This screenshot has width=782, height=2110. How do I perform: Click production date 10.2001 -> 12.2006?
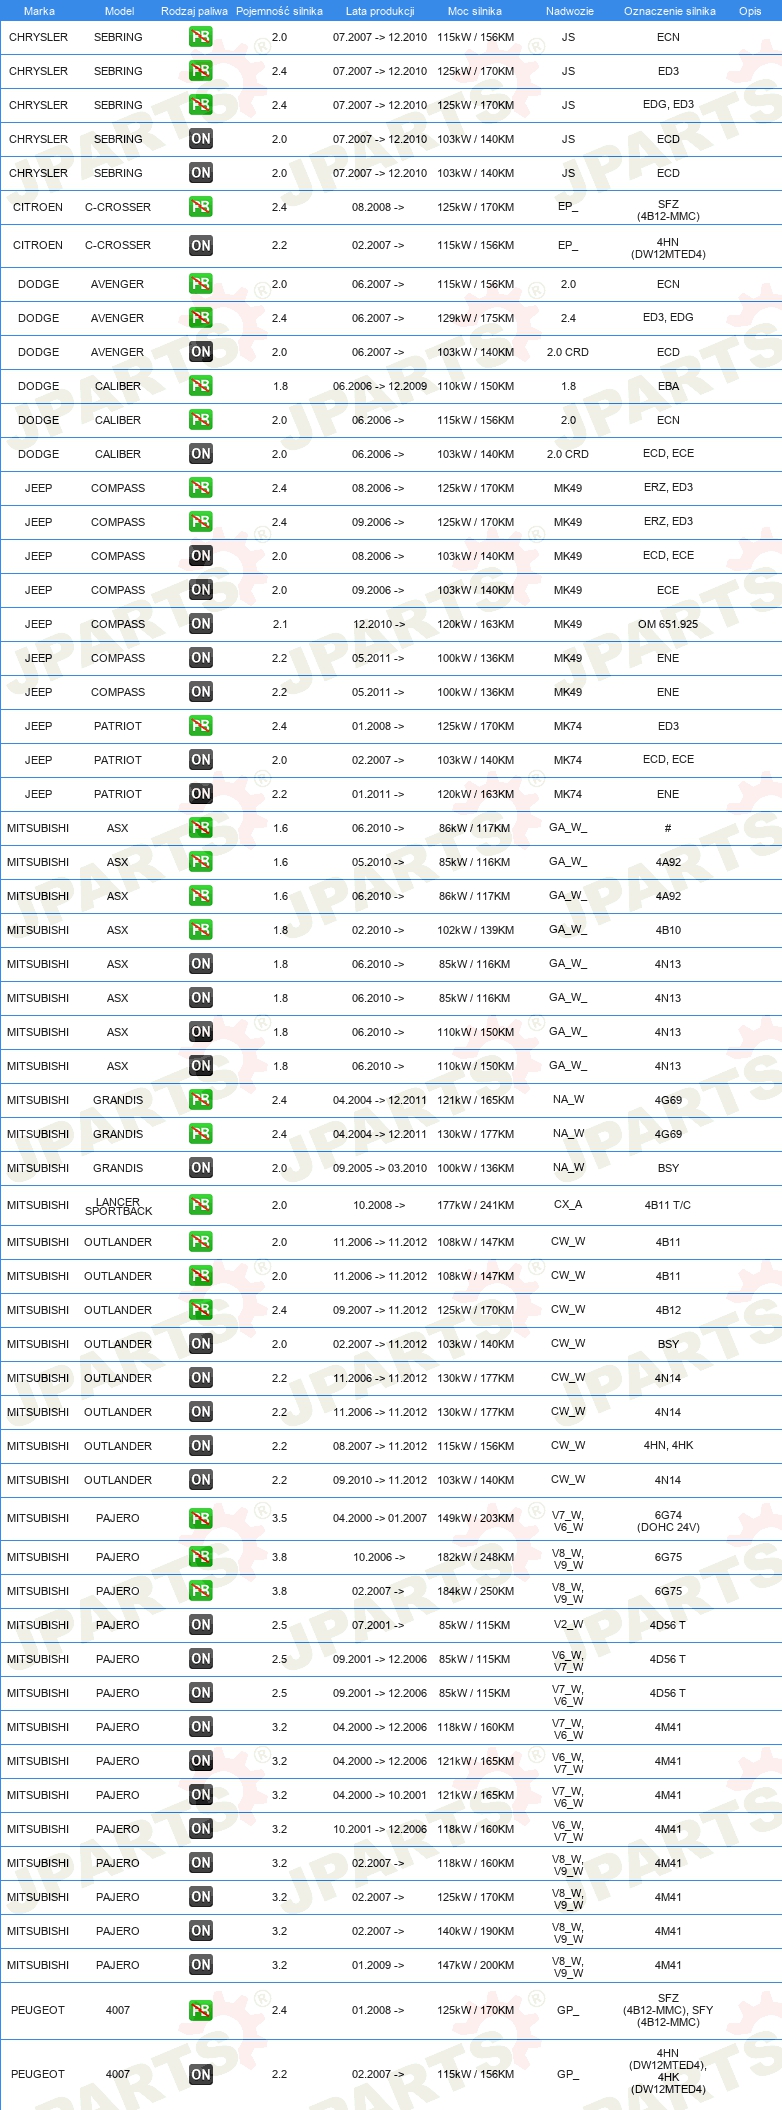(380, 1829)
